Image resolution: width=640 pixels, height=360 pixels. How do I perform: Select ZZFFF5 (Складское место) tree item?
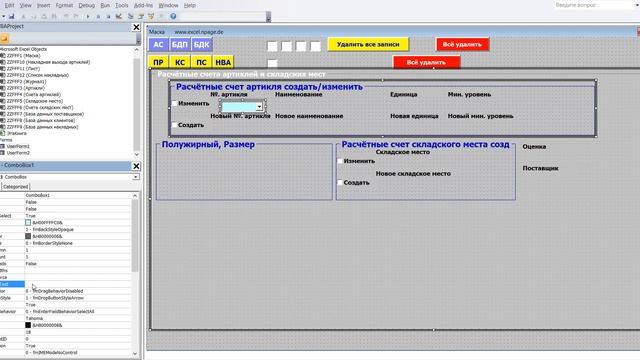point(35,101)
